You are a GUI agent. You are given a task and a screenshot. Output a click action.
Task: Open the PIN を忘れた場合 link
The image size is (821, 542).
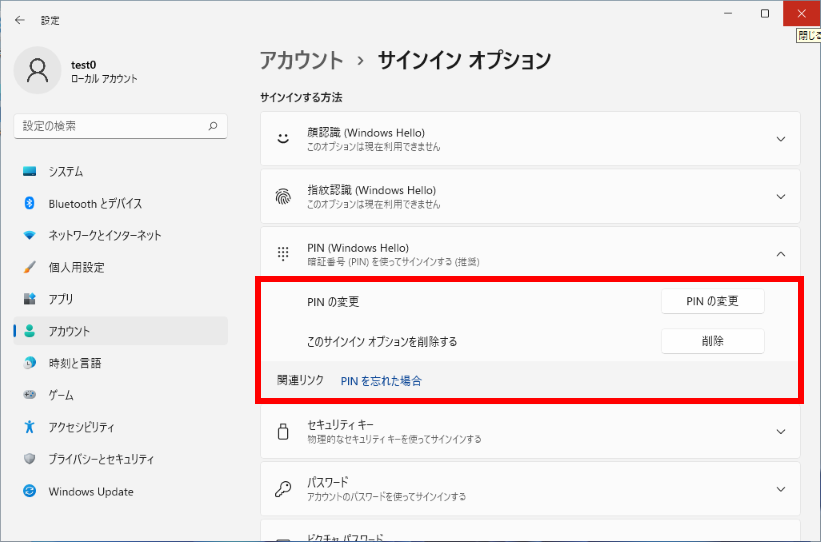pos(381,381)
